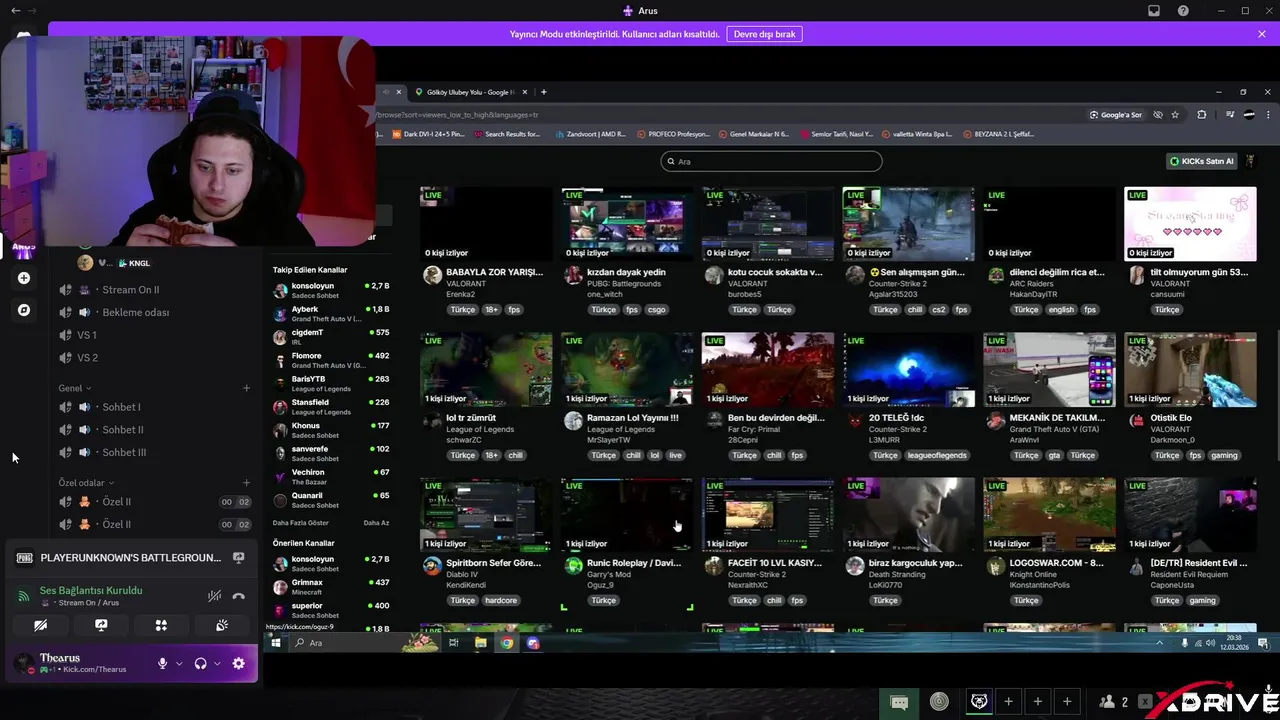Viewport: 1280px width, 720px height.
Task: Open the Kick profile avatar at top right
Action: [x=1250, y=161]
